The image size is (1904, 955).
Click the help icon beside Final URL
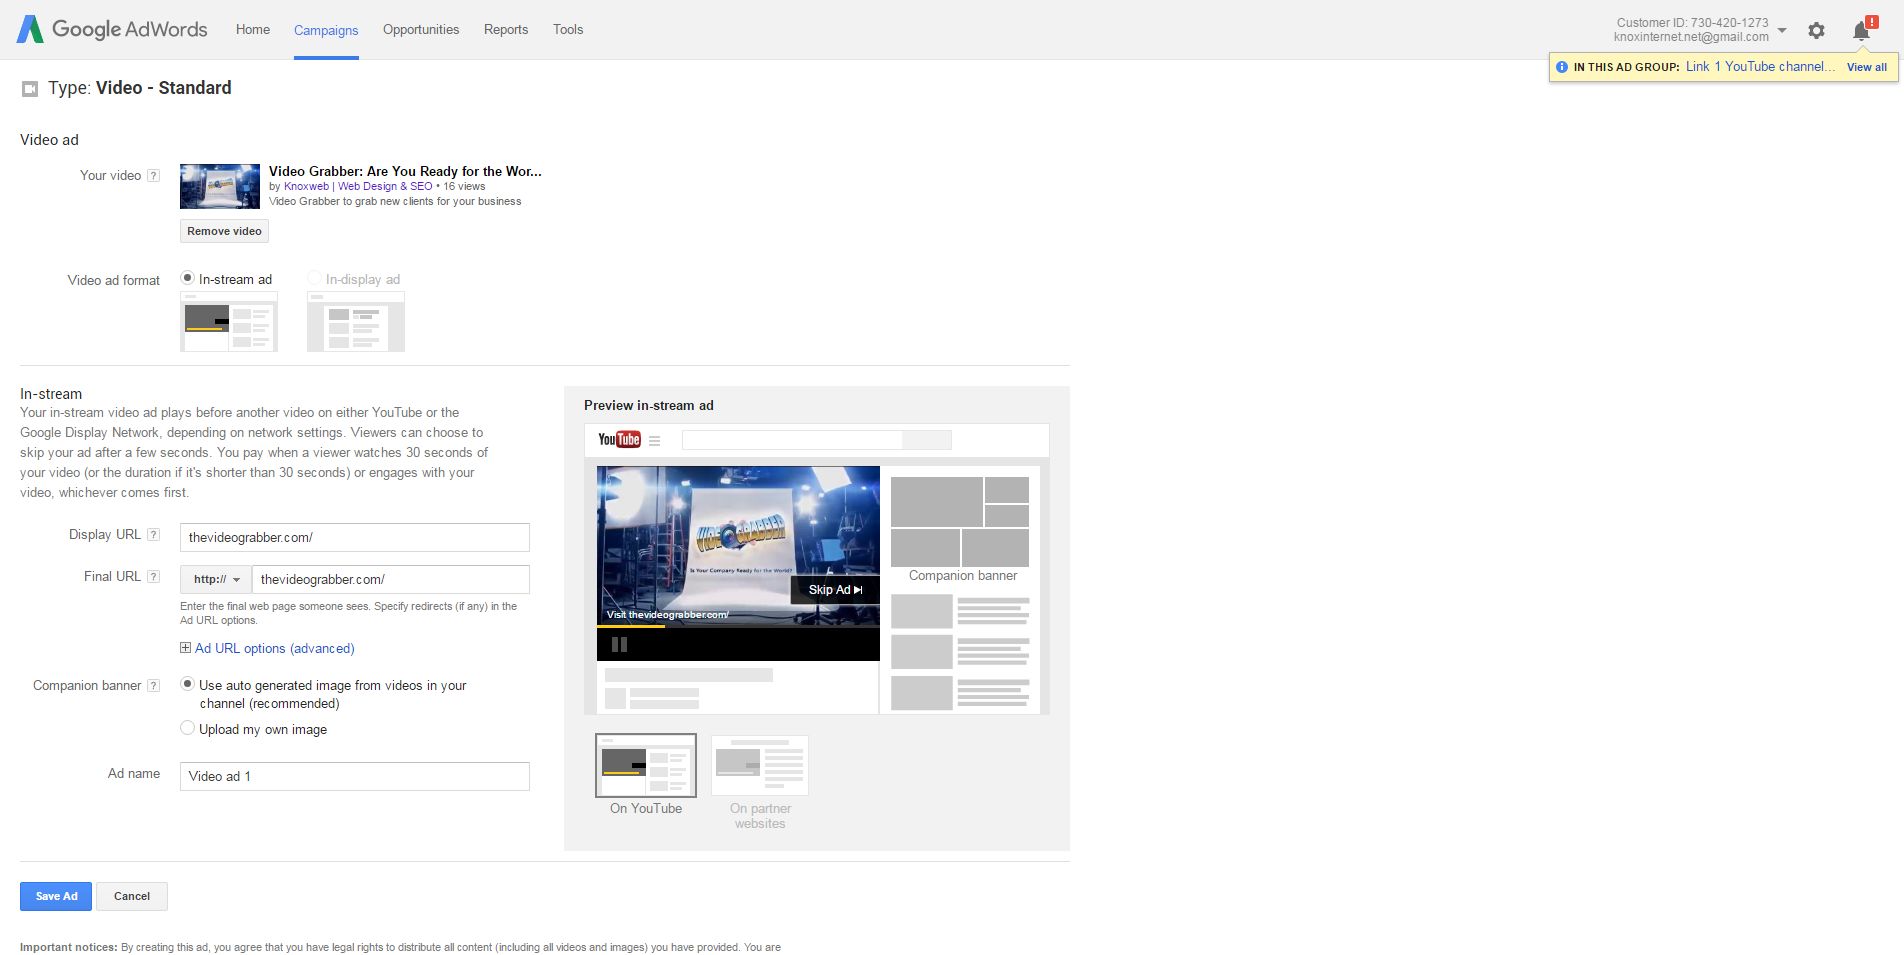(x=153, y=577)
